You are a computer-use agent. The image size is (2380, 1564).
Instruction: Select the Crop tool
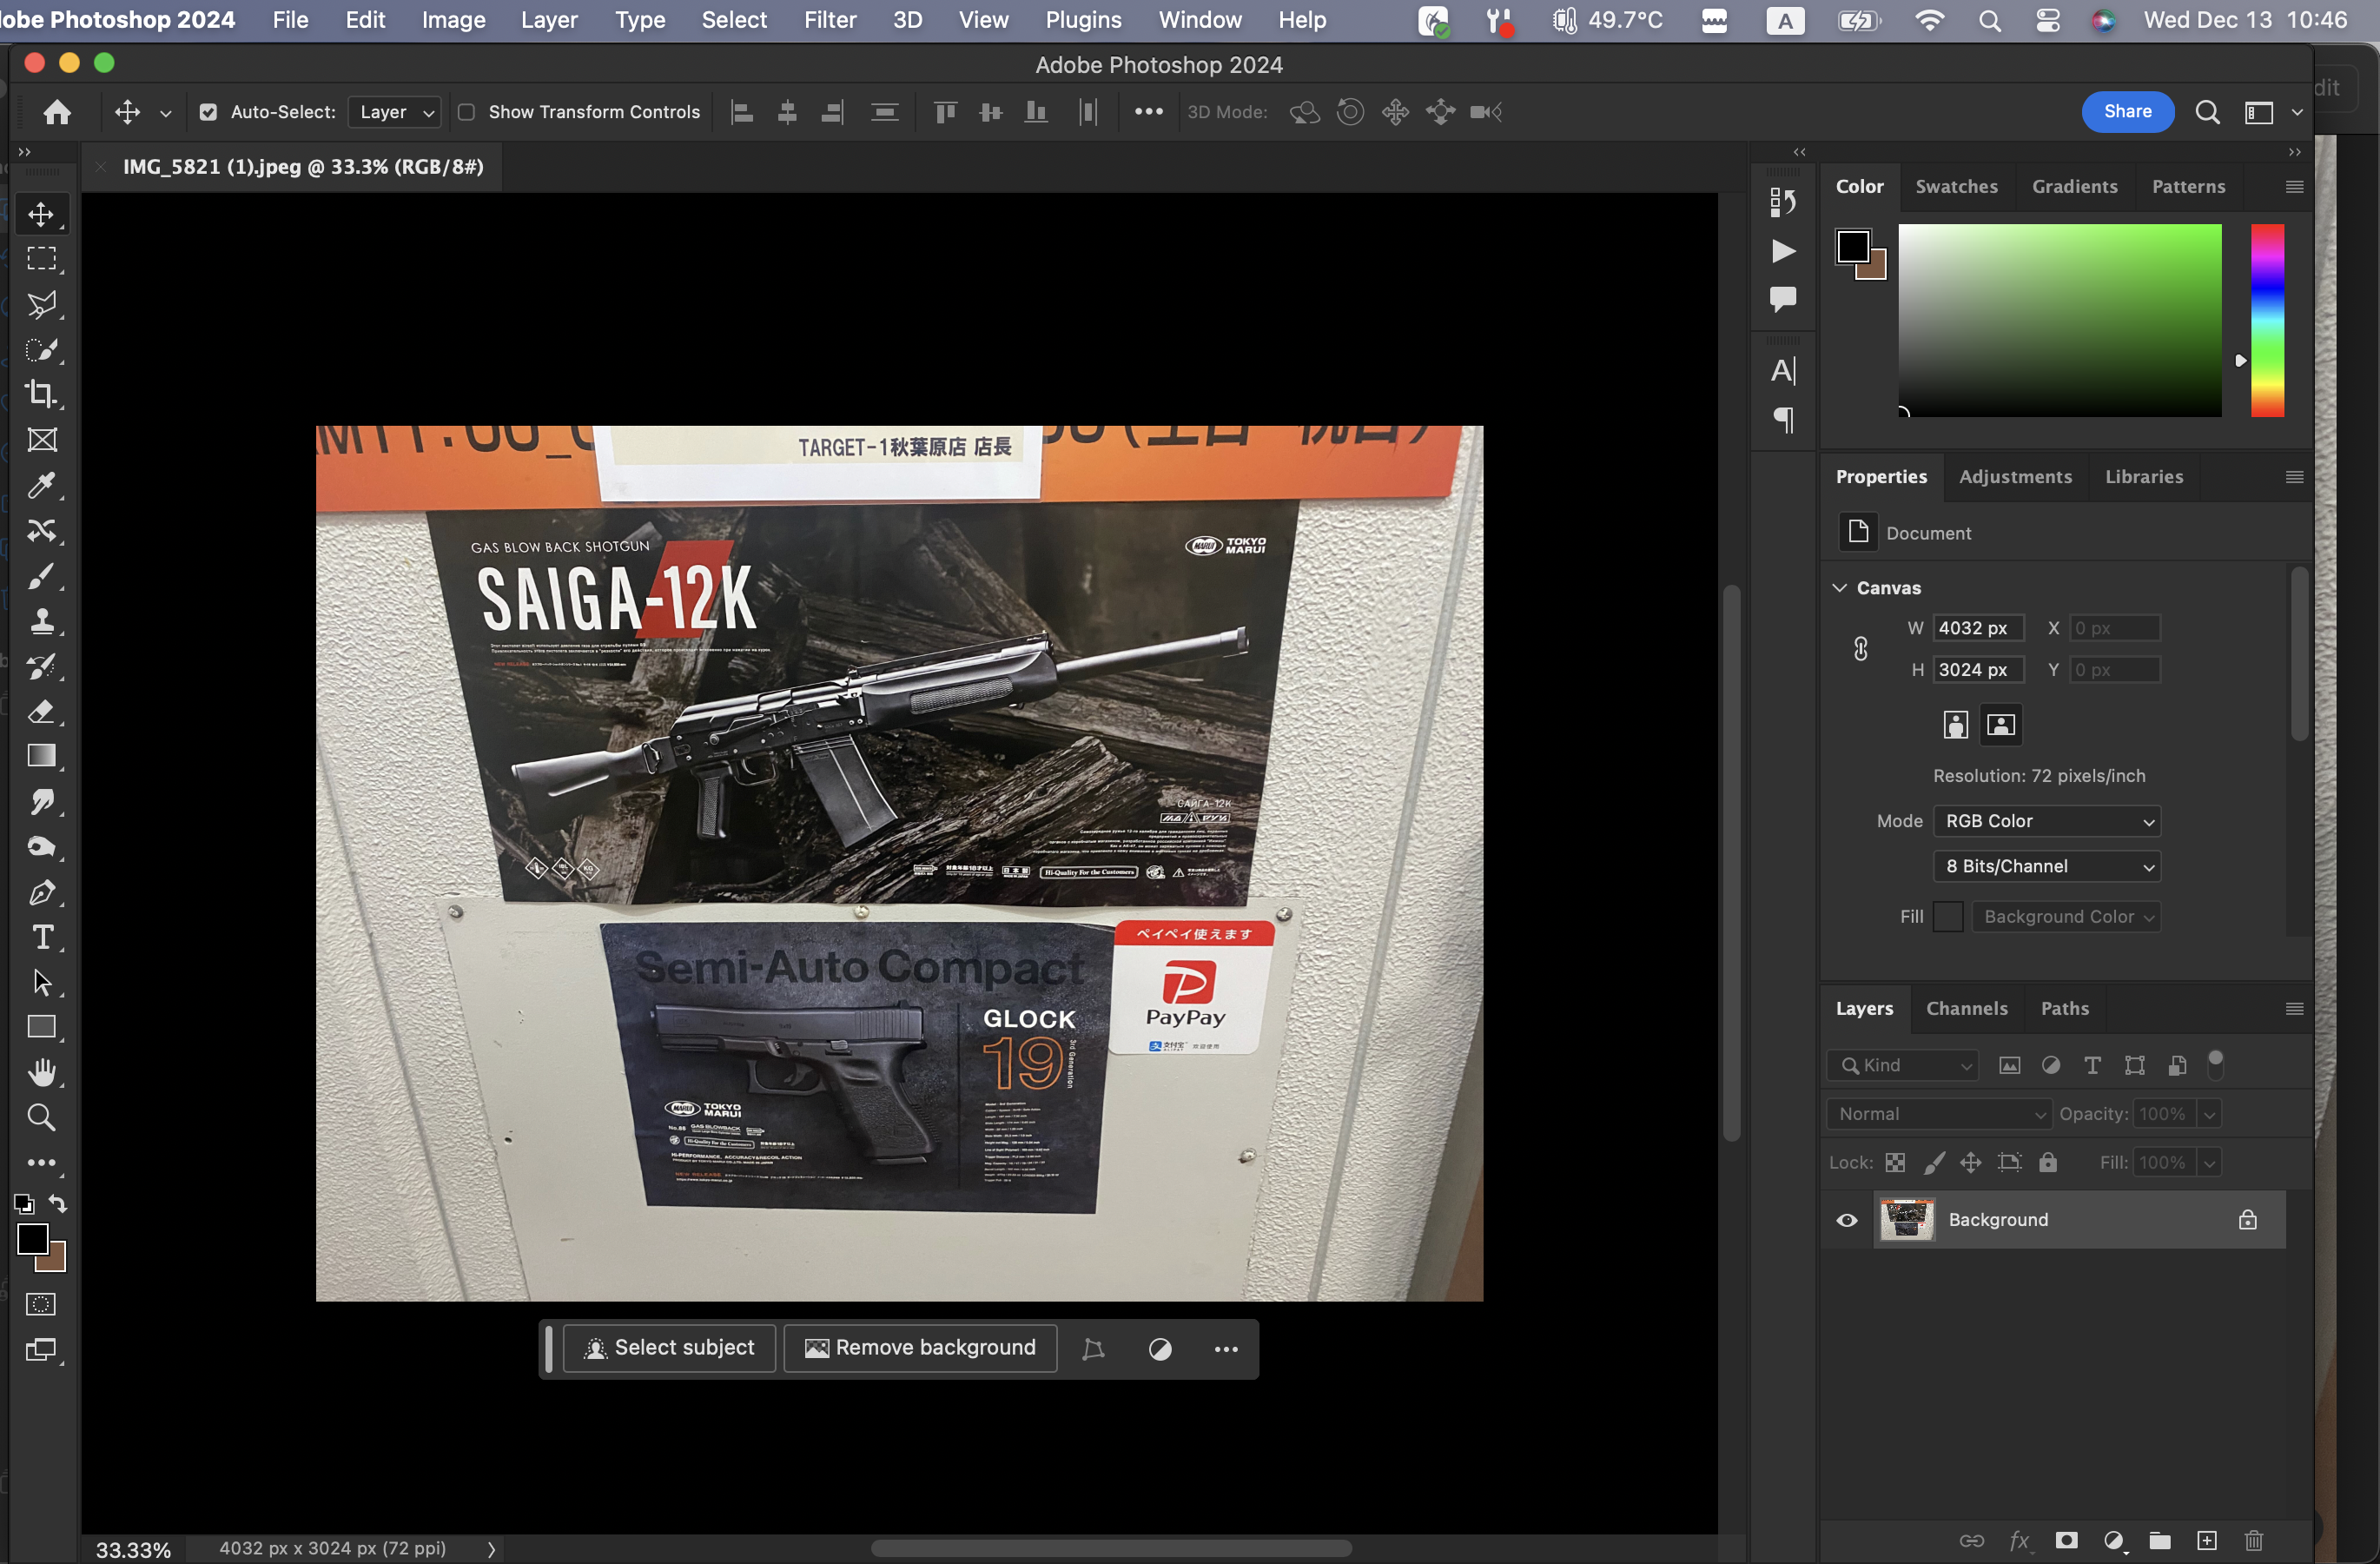click(x=41, y=394)
